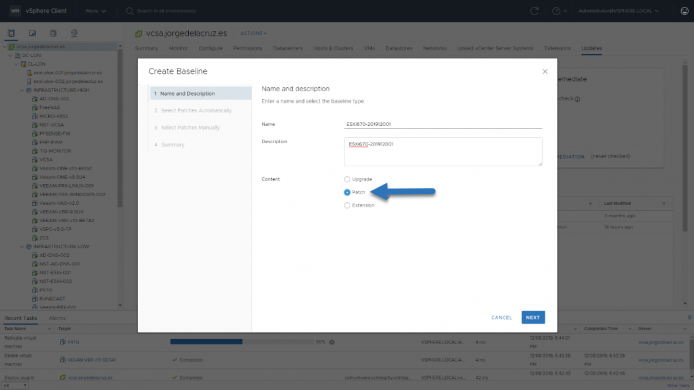Open the Networking inventory icon
The image size is (694, 390).
[74, 33]
